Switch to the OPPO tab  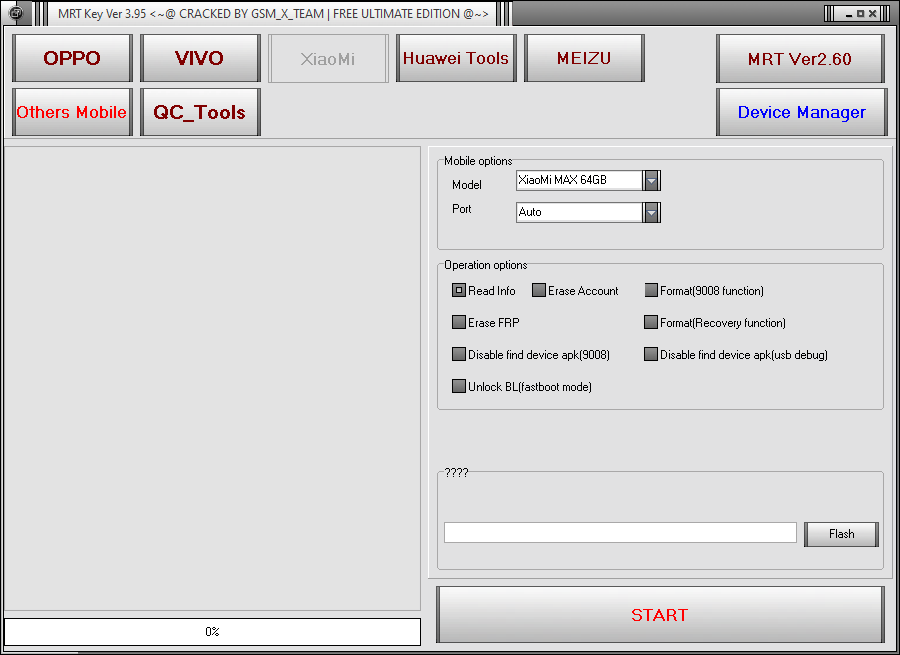point(72,58)
